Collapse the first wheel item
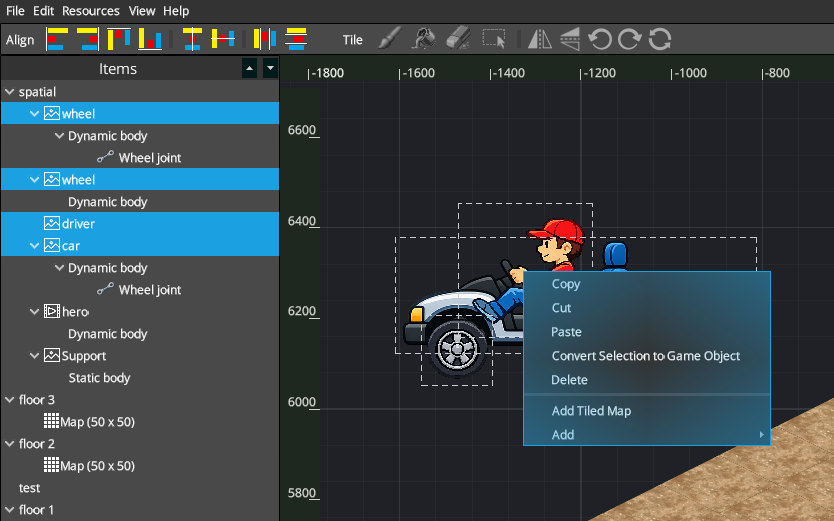This screenshot has width=834, height=521. [35, 114]
